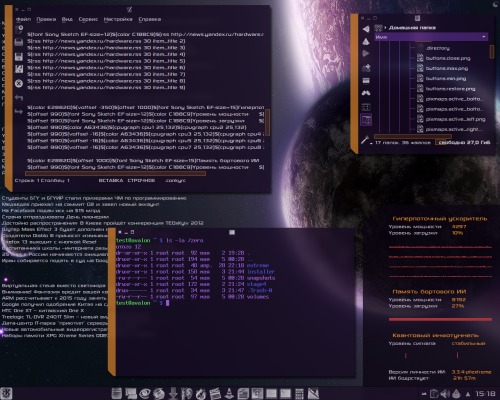Expand breadcrumb arrow before Домашняя папка

(x=385, y=28)
